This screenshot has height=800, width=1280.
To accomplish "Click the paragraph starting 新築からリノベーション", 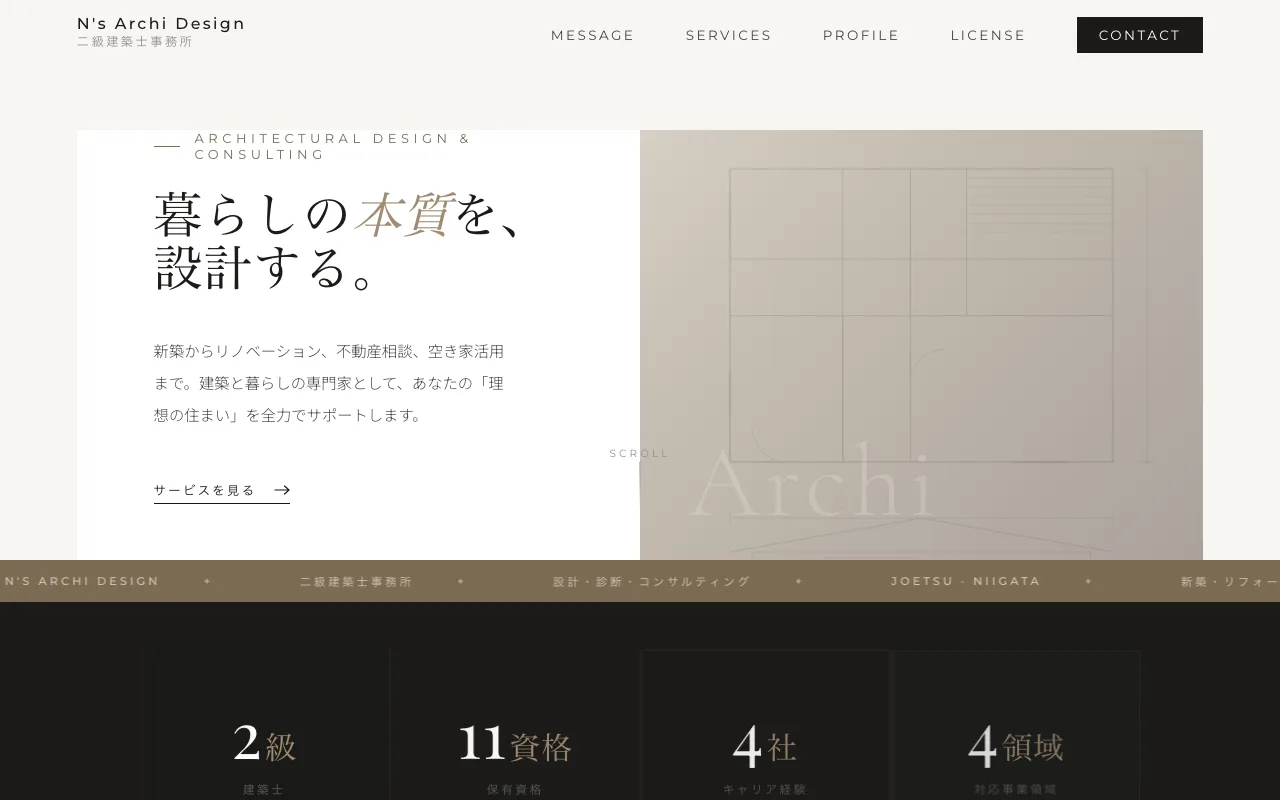I will click(x=331, y=383).
